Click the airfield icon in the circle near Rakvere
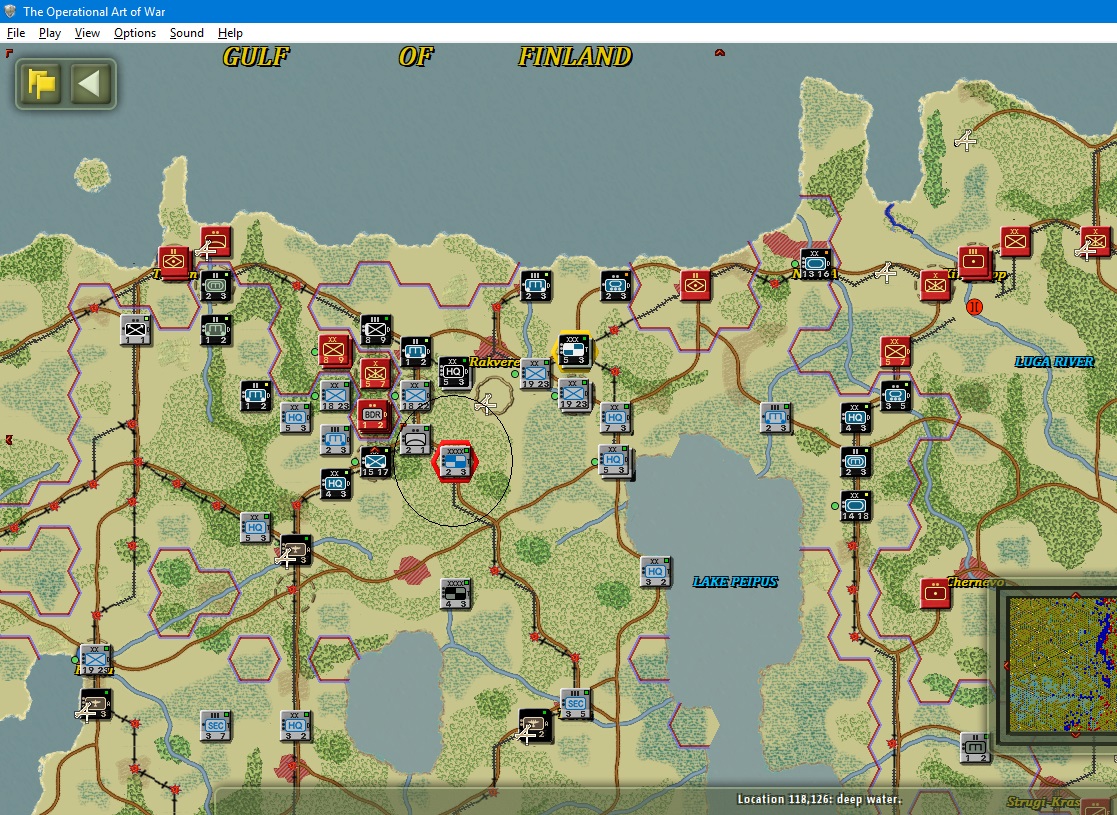This screenshot has height=815, width=1117. [x=485, y=405]
